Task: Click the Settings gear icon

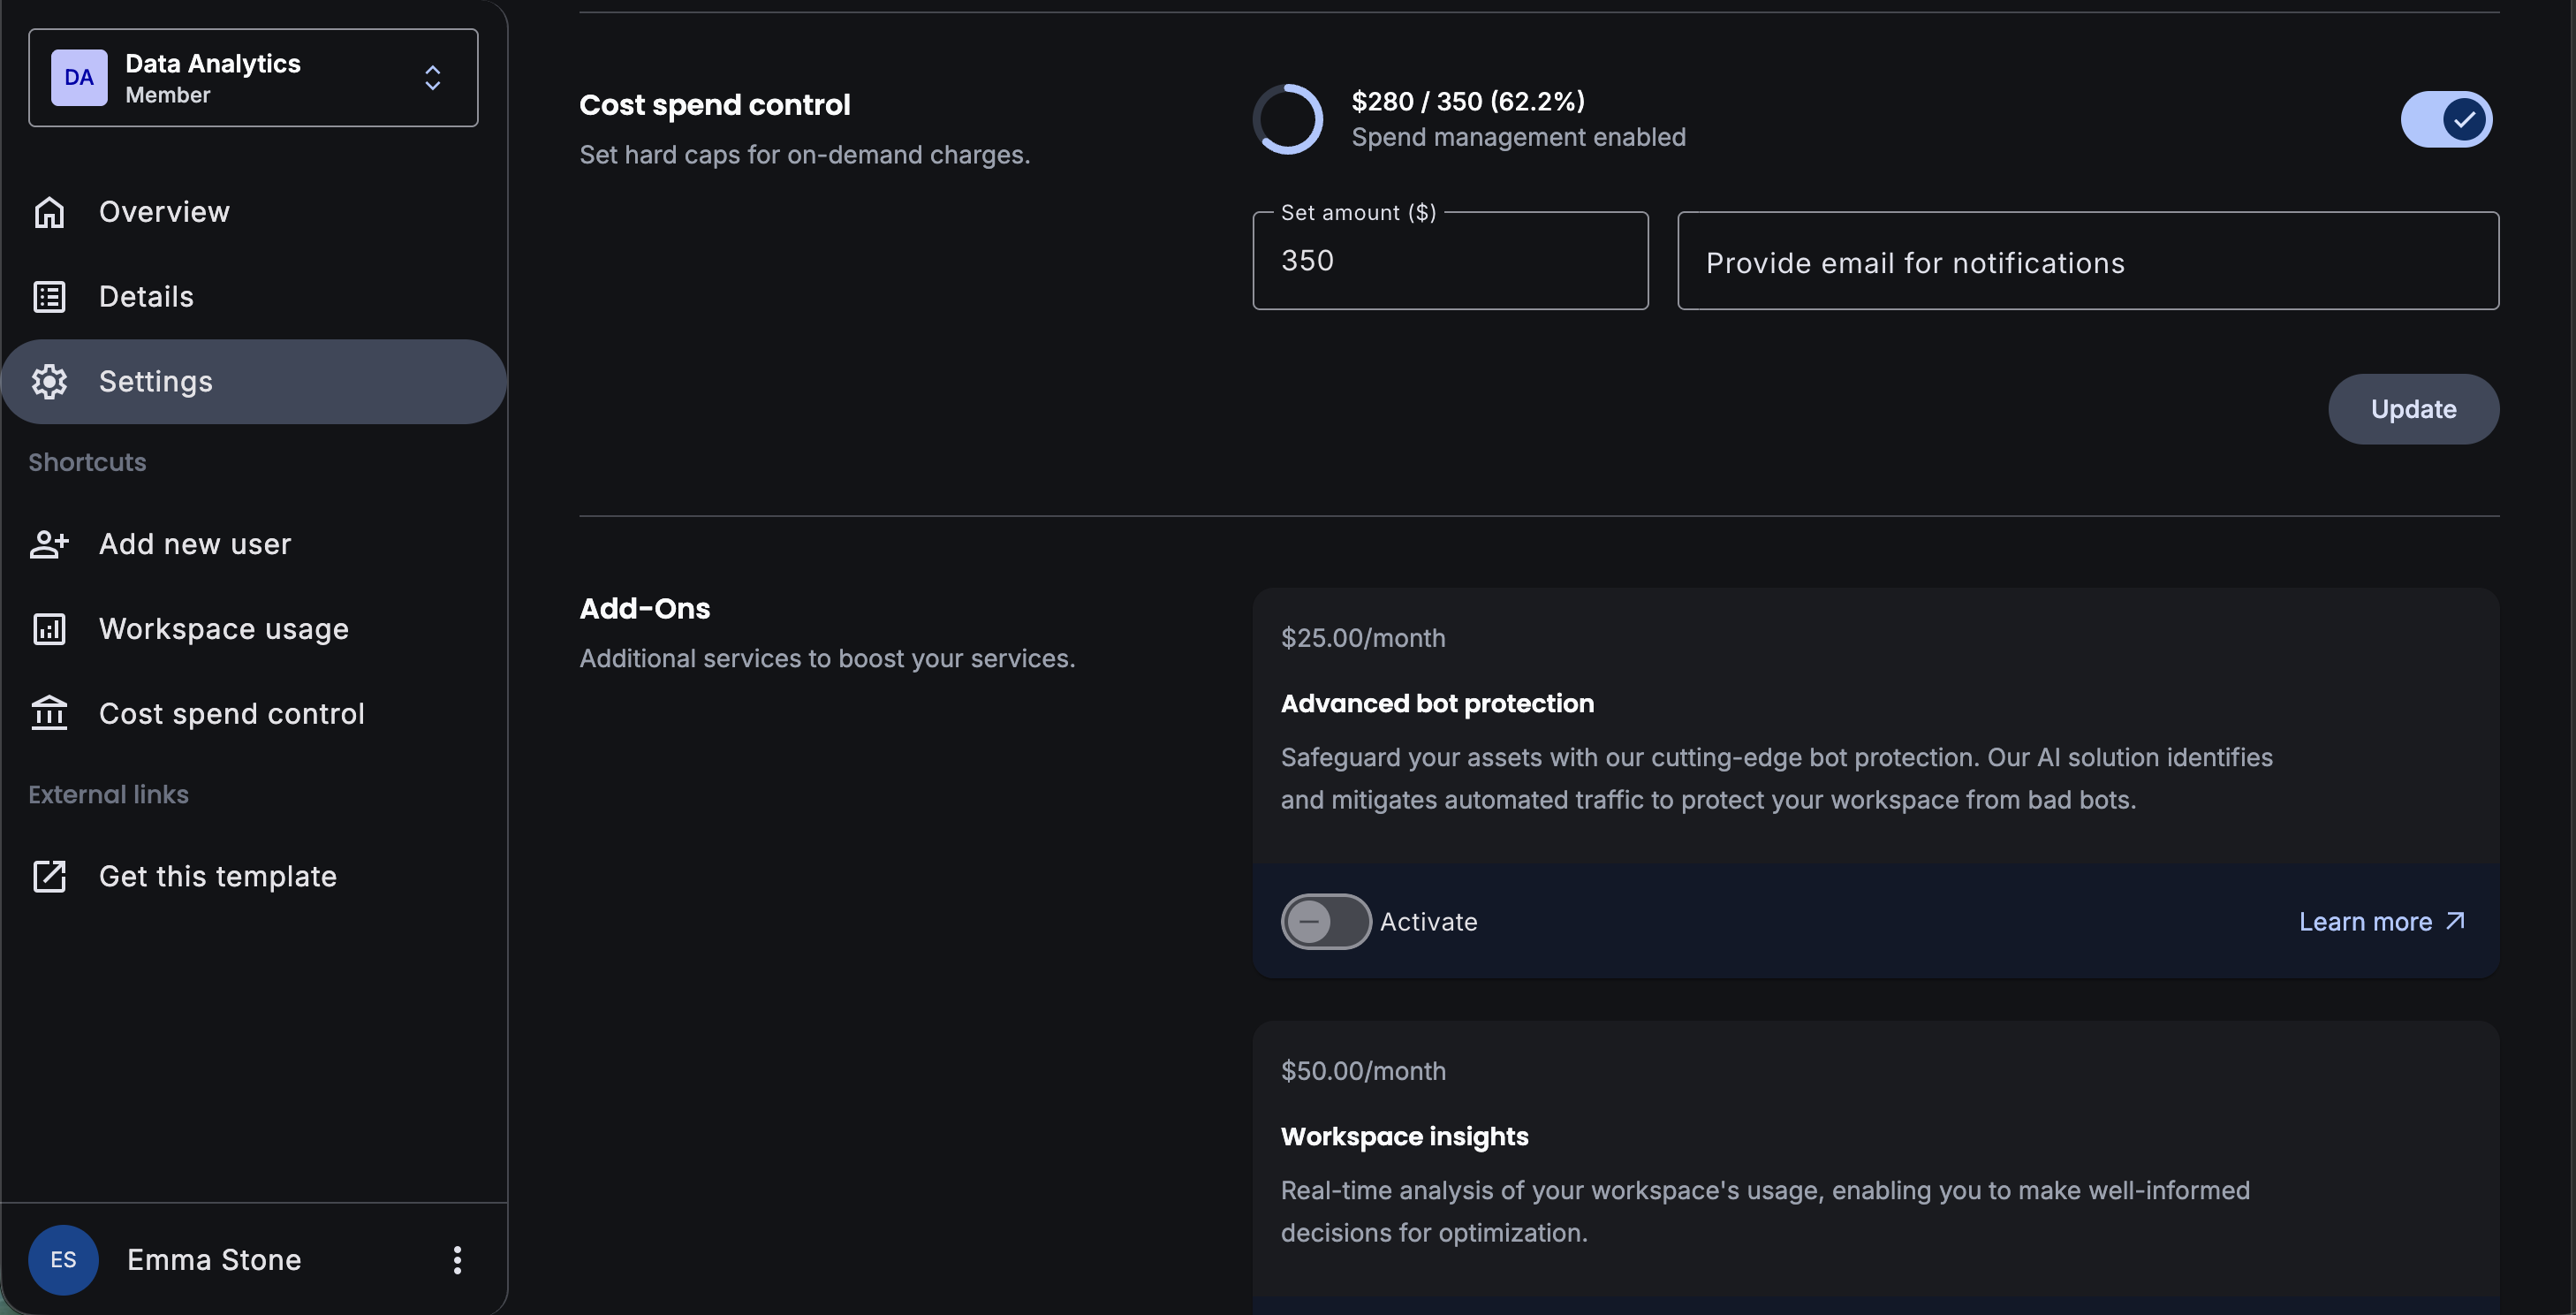Action: [x=49, y=382]
